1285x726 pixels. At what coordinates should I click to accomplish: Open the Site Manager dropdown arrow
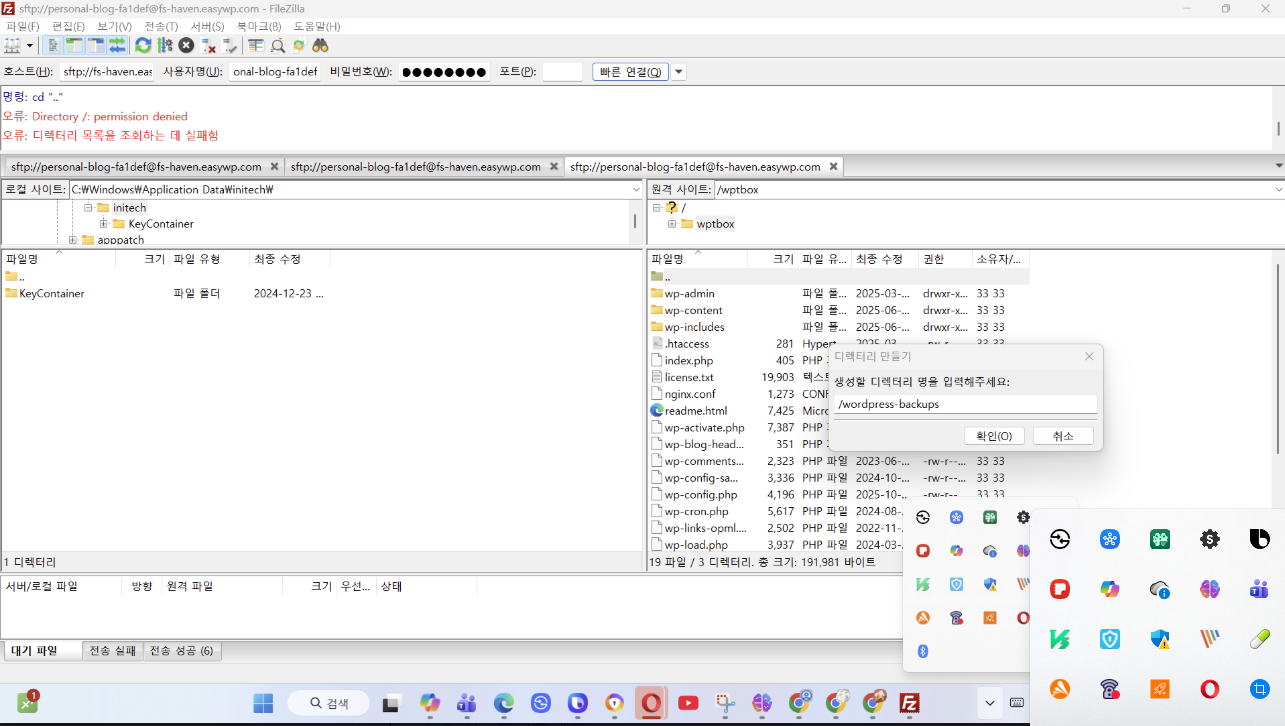[30, 45]
